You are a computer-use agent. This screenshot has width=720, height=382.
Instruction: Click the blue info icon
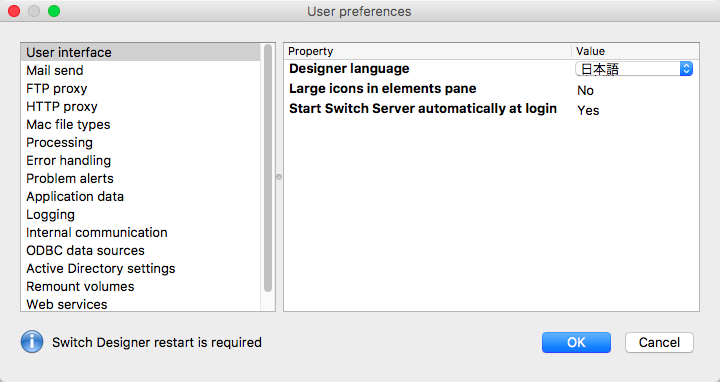click(32, 342)
